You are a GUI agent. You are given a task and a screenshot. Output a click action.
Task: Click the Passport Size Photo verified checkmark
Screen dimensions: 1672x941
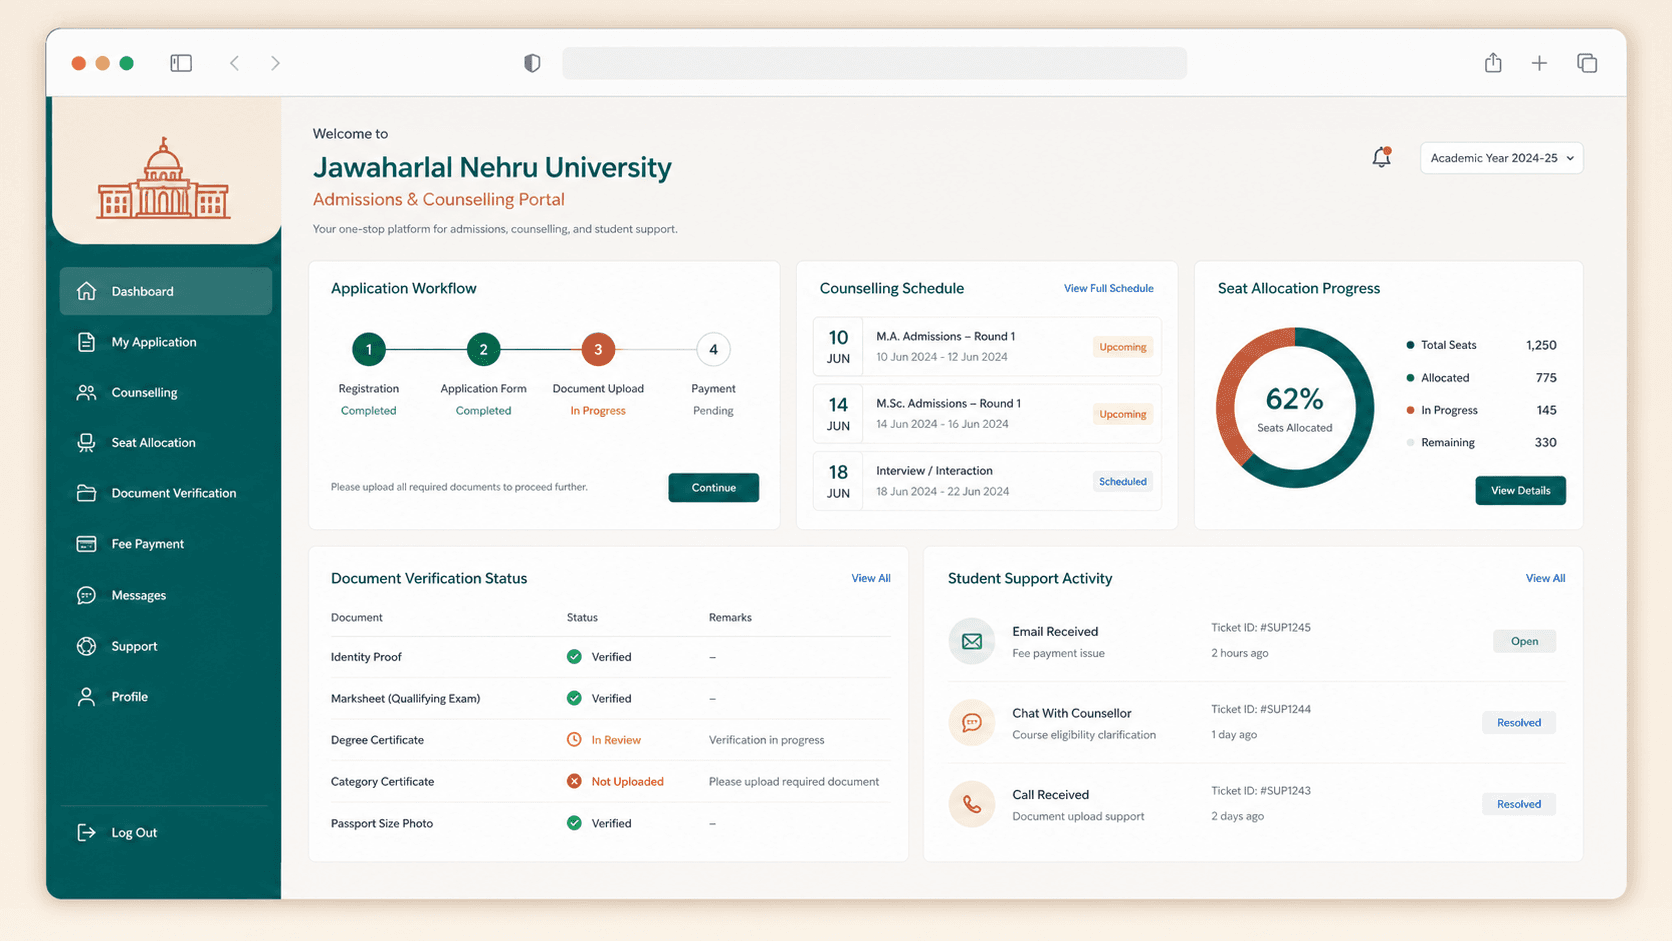(x=574, y=823)
